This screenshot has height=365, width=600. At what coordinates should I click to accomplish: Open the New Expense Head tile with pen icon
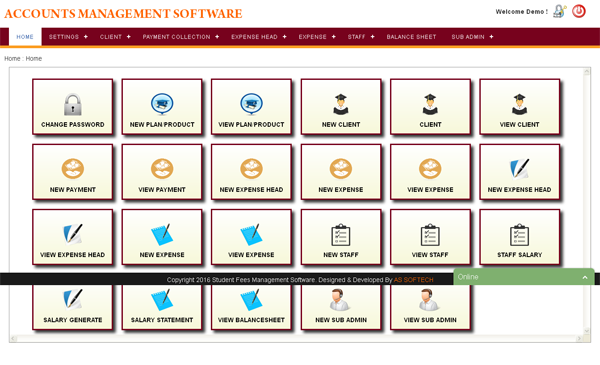[520, 172]
